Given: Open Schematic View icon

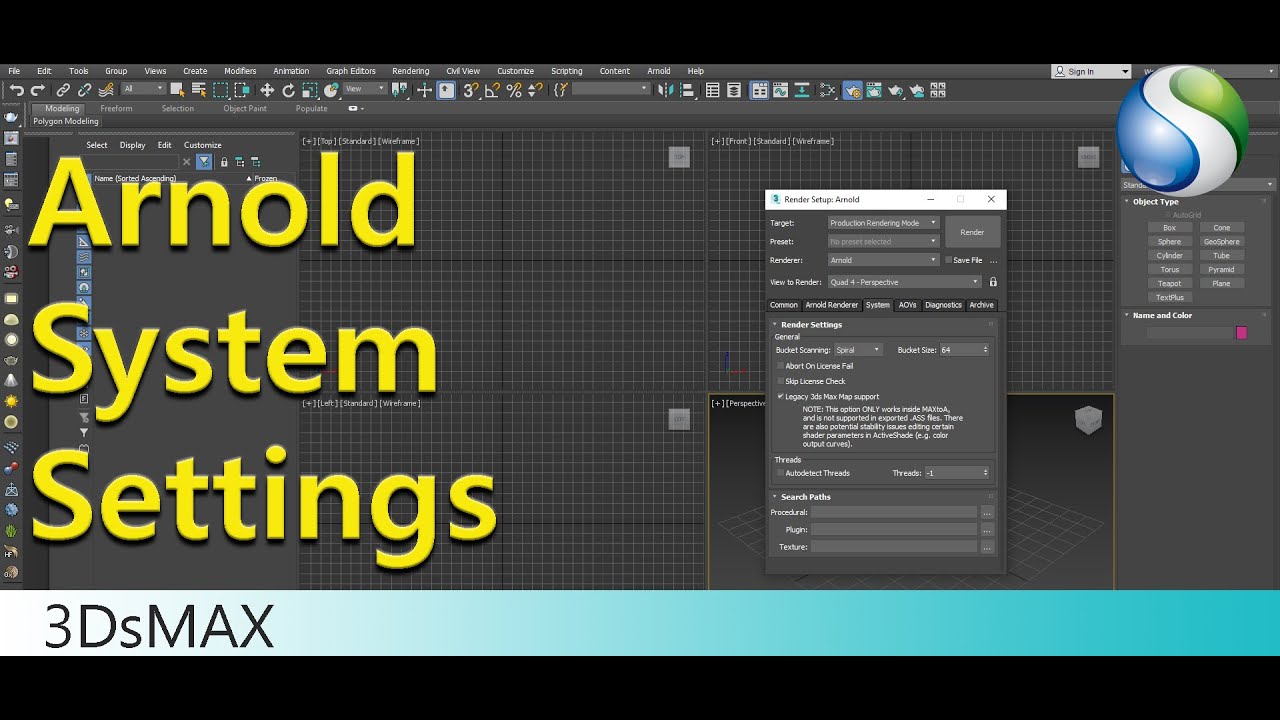Looking at the screenshot, I should point(827,90).
